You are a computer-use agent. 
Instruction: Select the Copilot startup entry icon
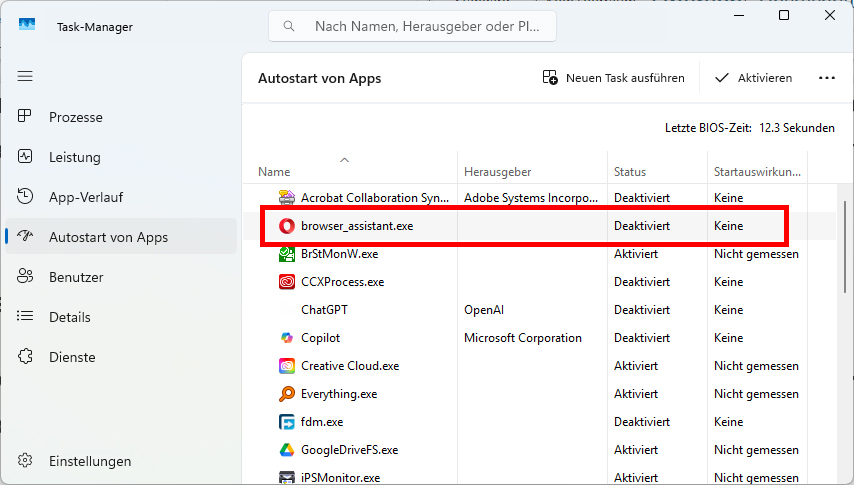point(286,338)
